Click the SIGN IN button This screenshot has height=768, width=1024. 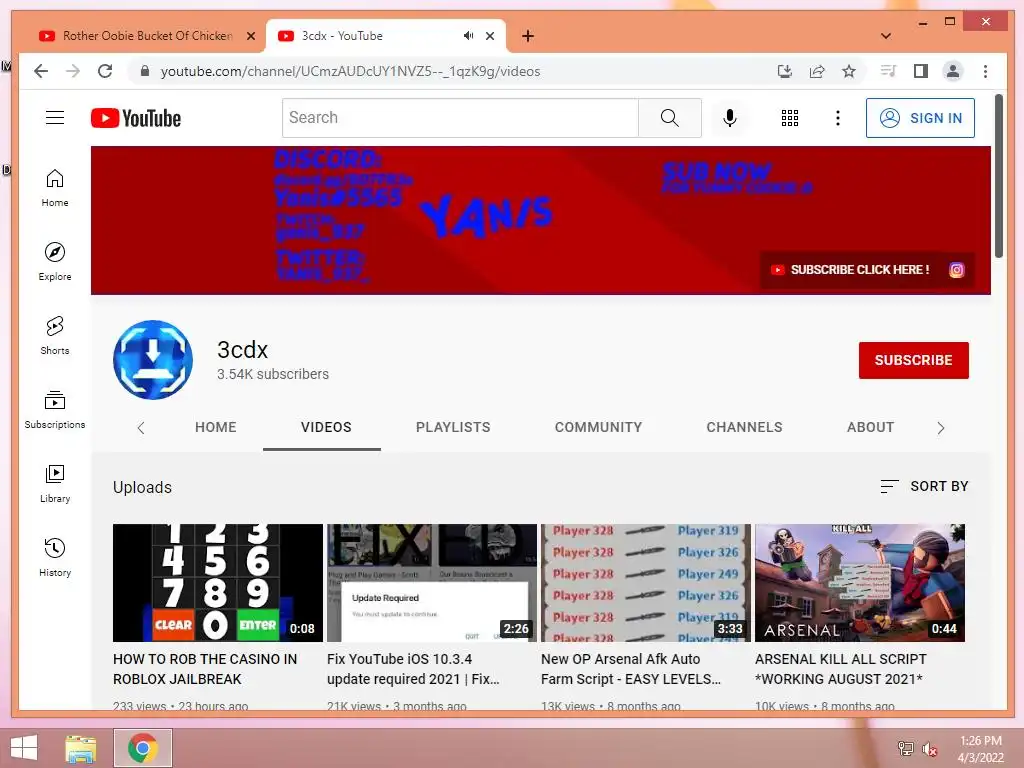tap(920, 118)
